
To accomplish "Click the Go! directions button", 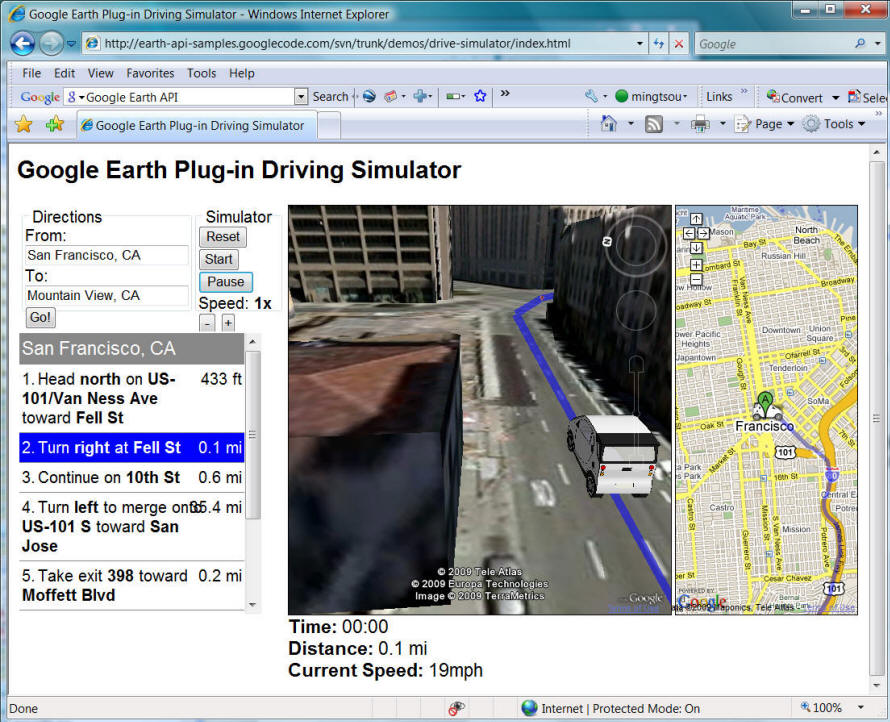I will (x=40, y=317).
